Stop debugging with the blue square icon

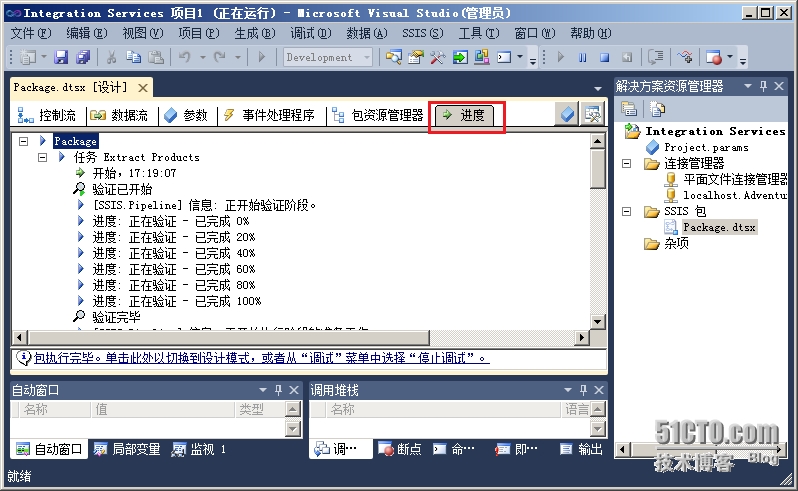[604, 57]
